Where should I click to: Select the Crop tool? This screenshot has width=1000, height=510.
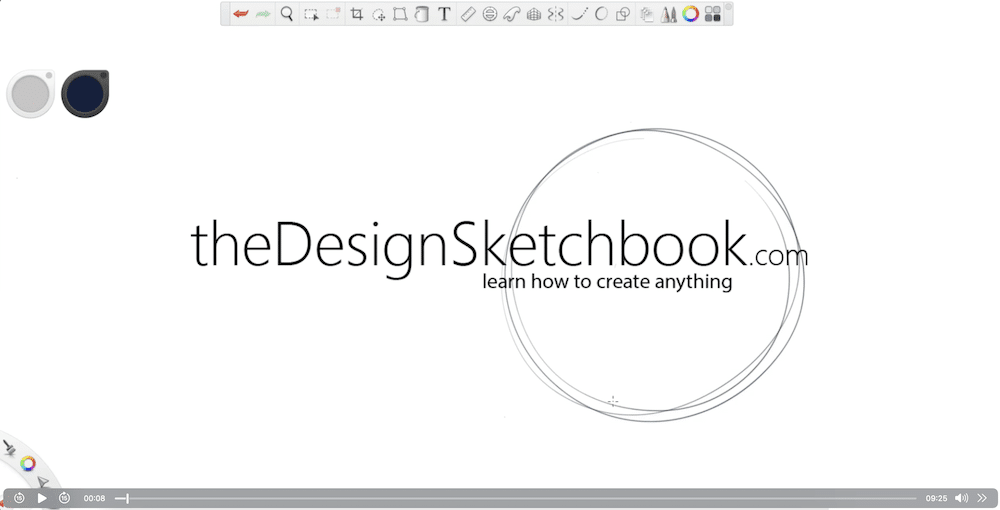357,14
